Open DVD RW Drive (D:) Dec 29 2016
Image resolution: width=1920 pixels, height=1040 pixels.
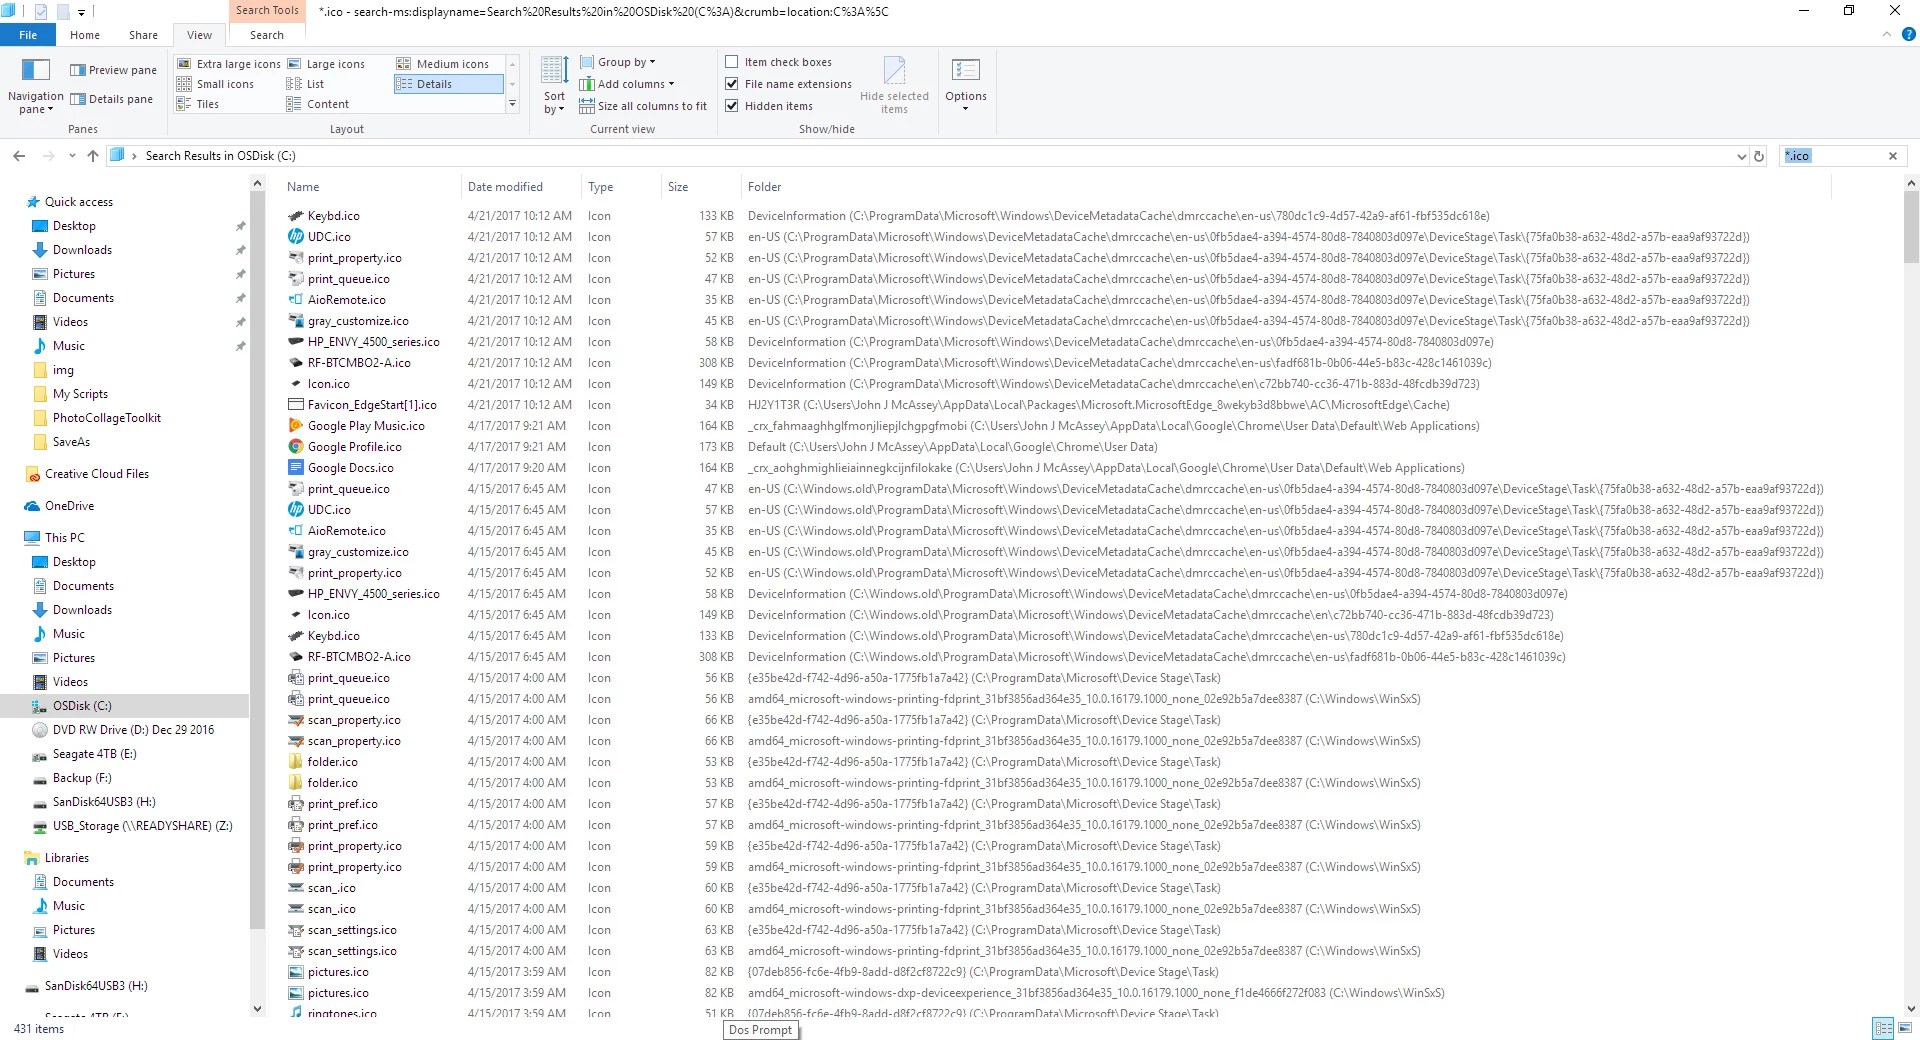coord(133,730)
